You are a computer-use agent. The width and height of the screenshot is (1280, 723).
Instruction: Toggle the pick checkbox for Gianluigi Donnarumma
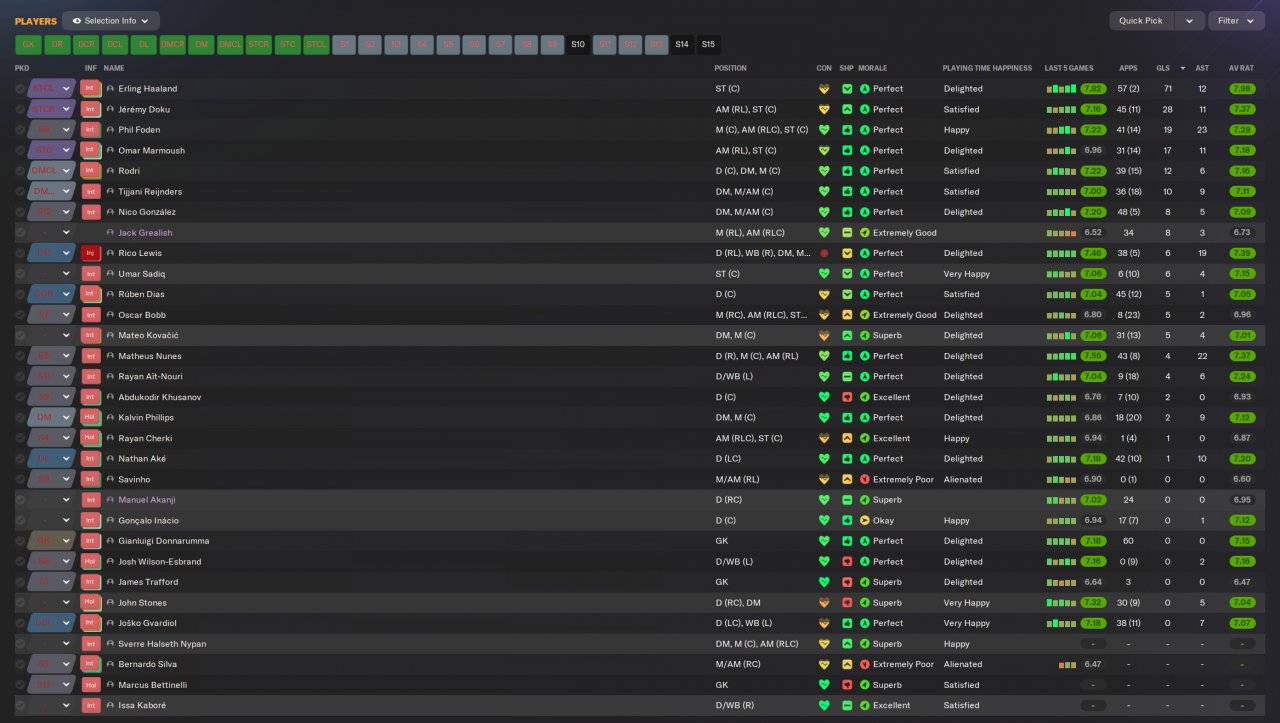(x=20, y=541)
